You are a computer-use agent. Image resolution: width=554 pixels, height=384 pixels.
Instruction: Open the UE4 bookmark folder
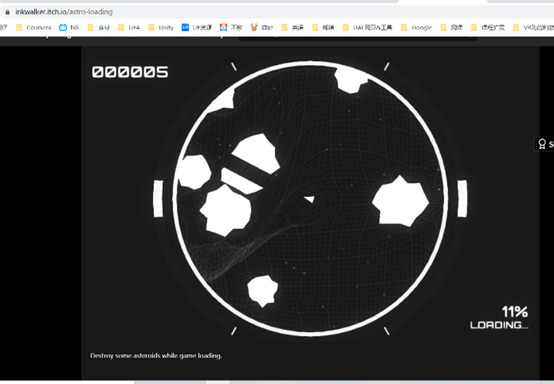click(129, 27)
